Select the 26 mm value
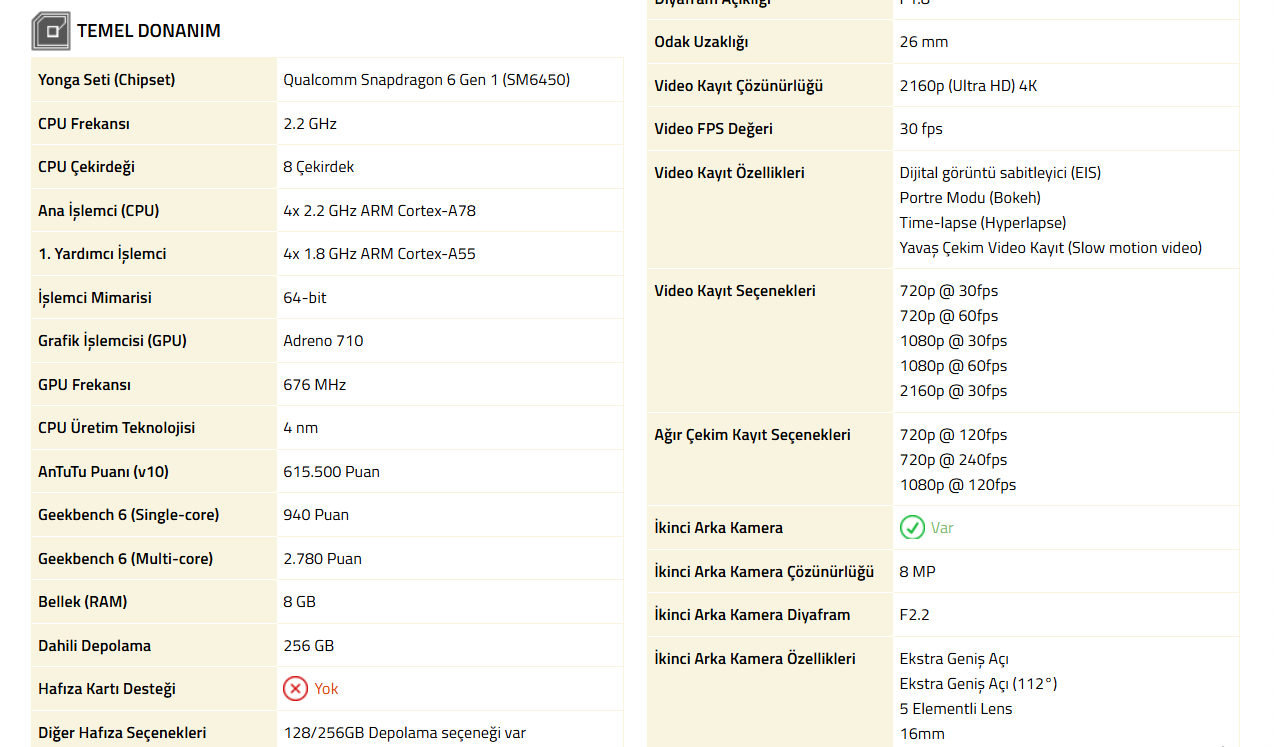 pos(924,42)
